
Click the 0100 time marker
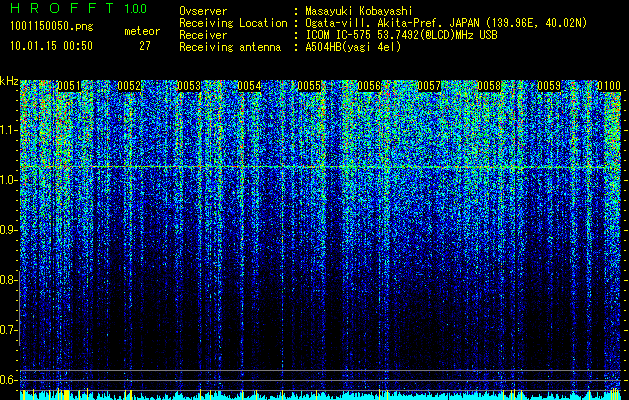(609, 86)
